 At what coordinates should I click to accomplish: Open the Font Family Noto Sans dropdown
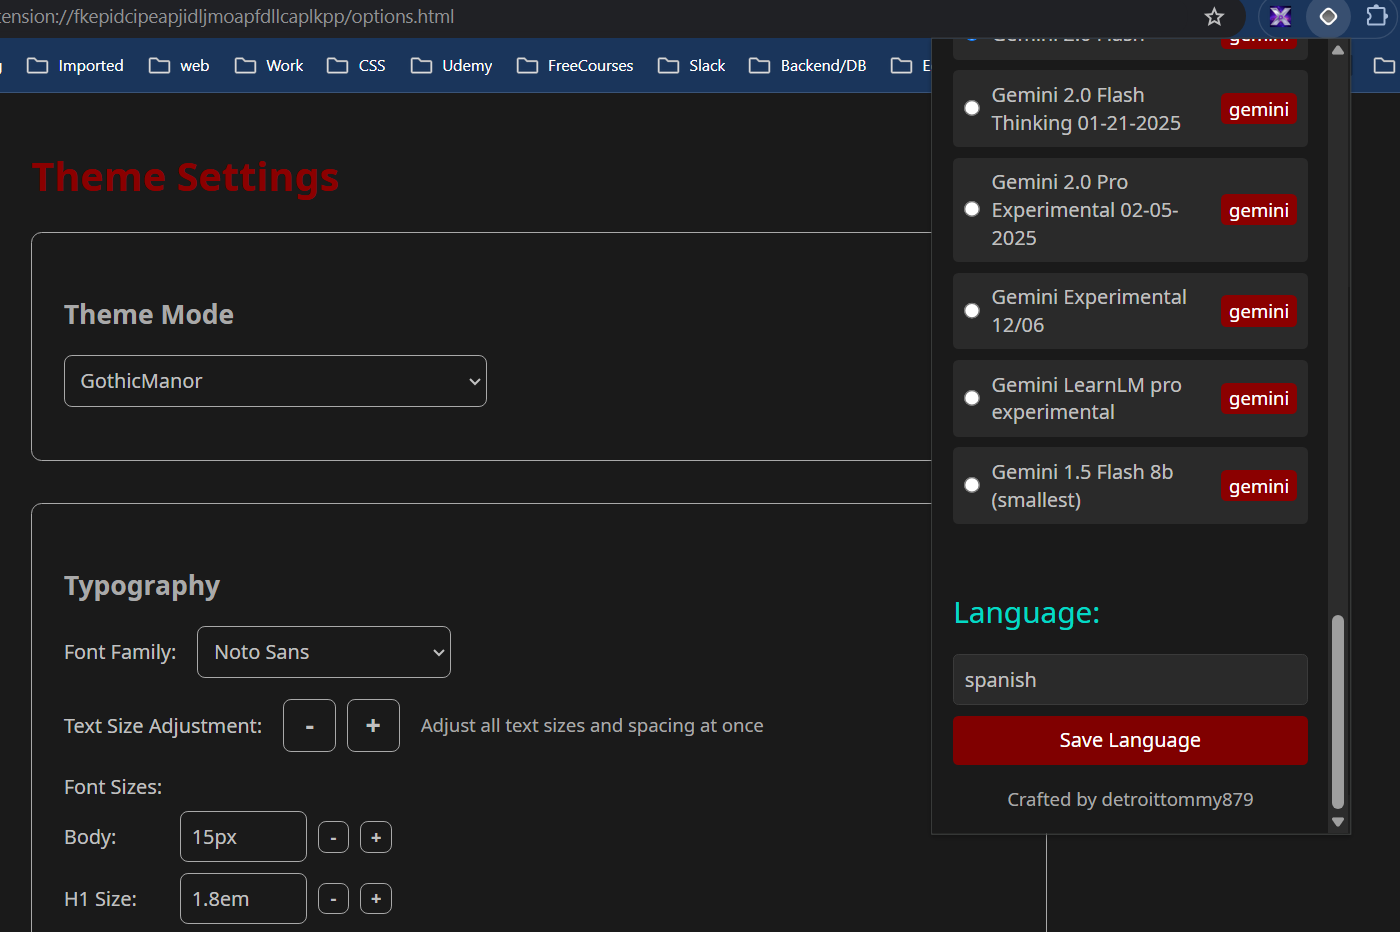(x=324, y=652)
